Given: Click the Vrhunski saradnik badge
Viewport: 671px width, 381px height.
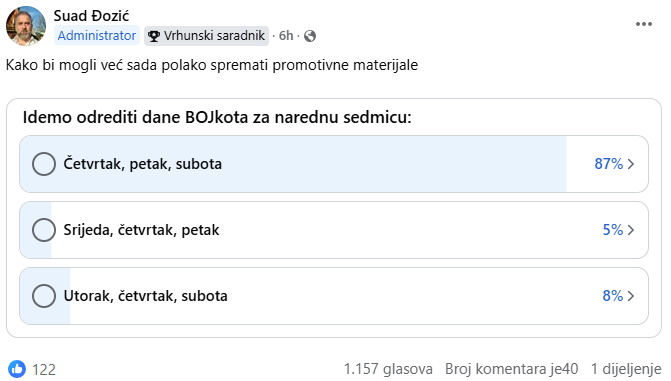Looking at the screenshot, I should click(x=206, y=36).
